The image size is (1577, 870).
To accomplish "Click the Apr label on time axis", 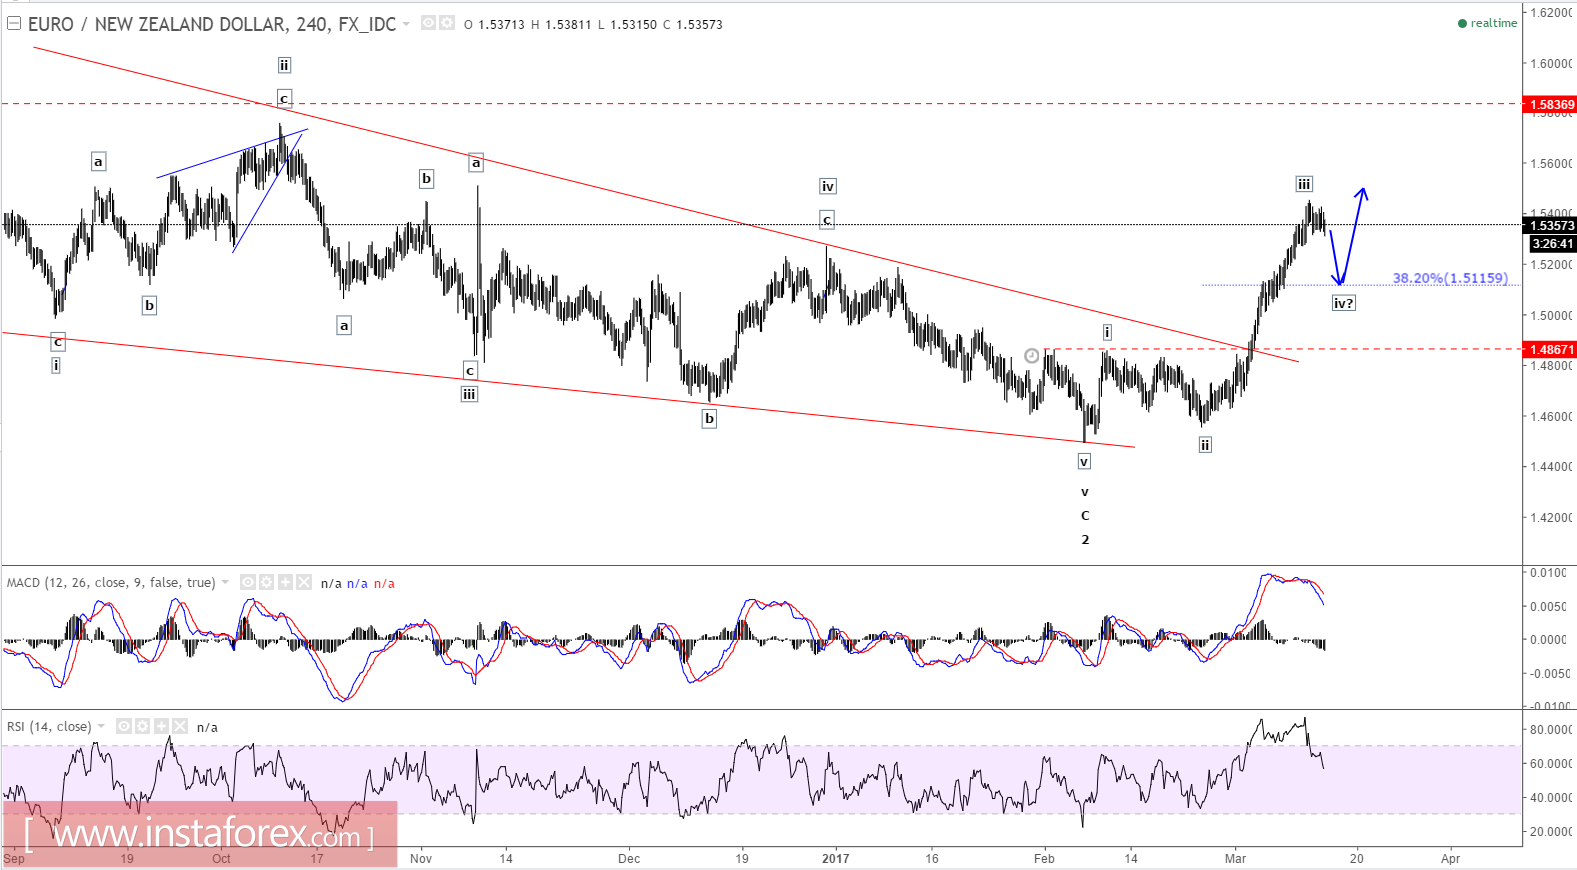I will click(x=1450, y=858).
